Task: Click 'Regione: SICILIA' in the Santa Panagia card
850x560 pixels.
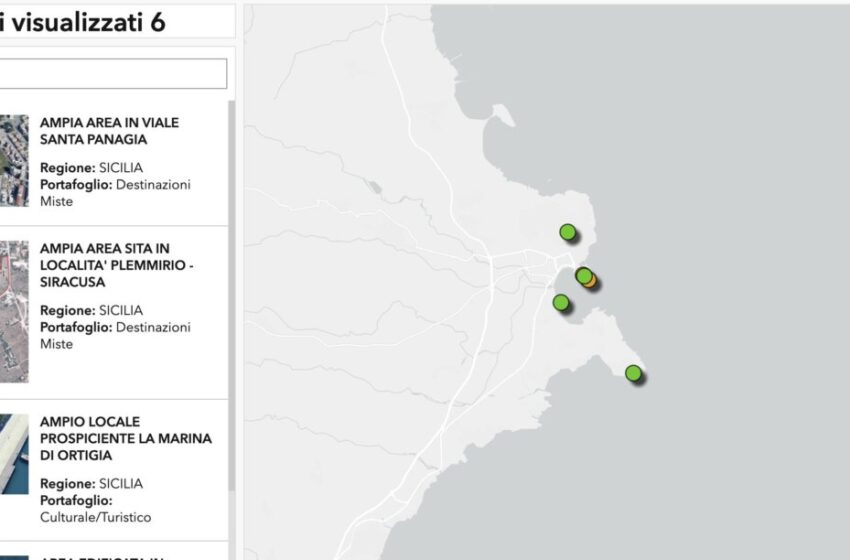Action: click(x=91, y=168)
